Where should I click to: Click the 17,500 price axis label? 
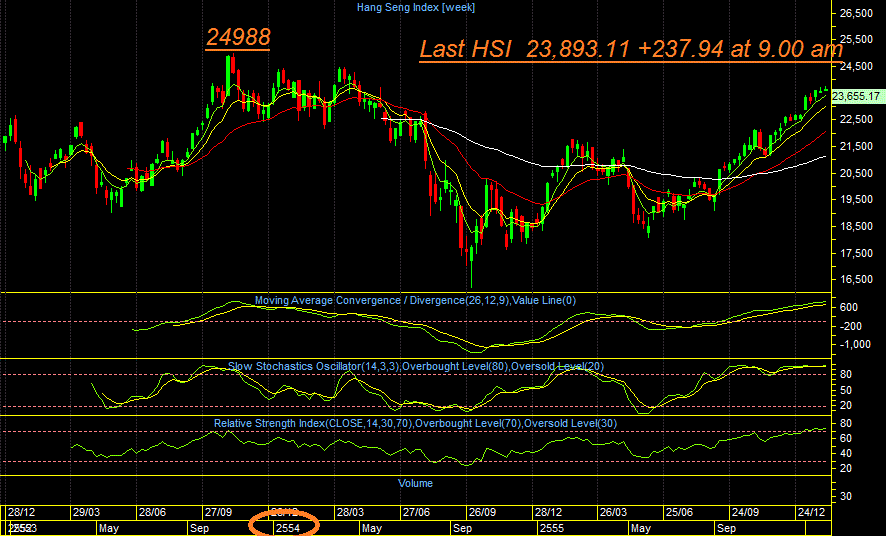[857, 253]
